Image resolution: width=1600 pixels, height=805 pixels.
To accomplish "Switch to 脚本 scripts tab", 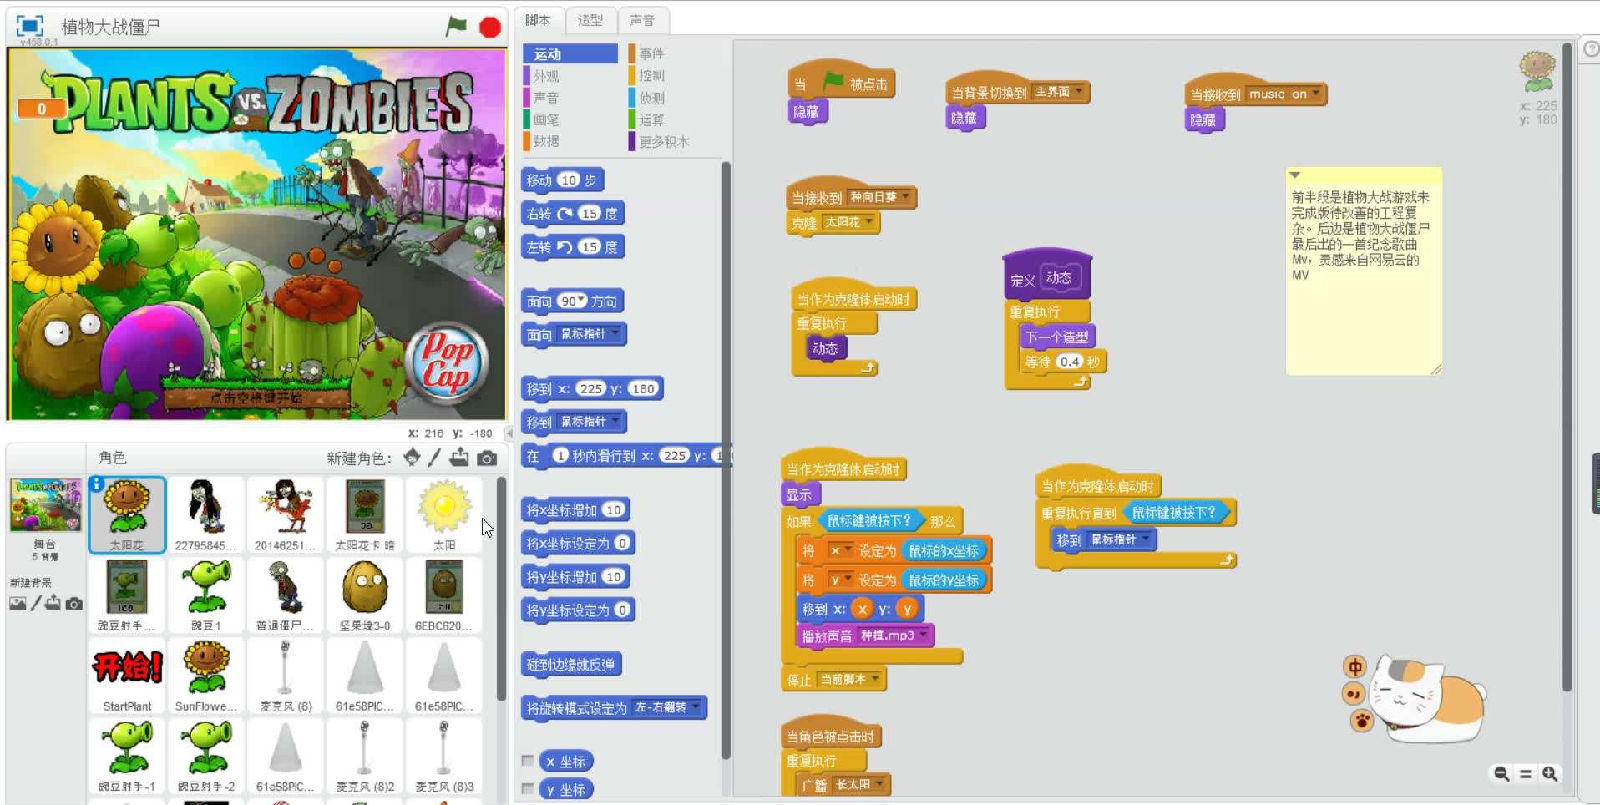I will pyautogui.click(x=538, y=20).
